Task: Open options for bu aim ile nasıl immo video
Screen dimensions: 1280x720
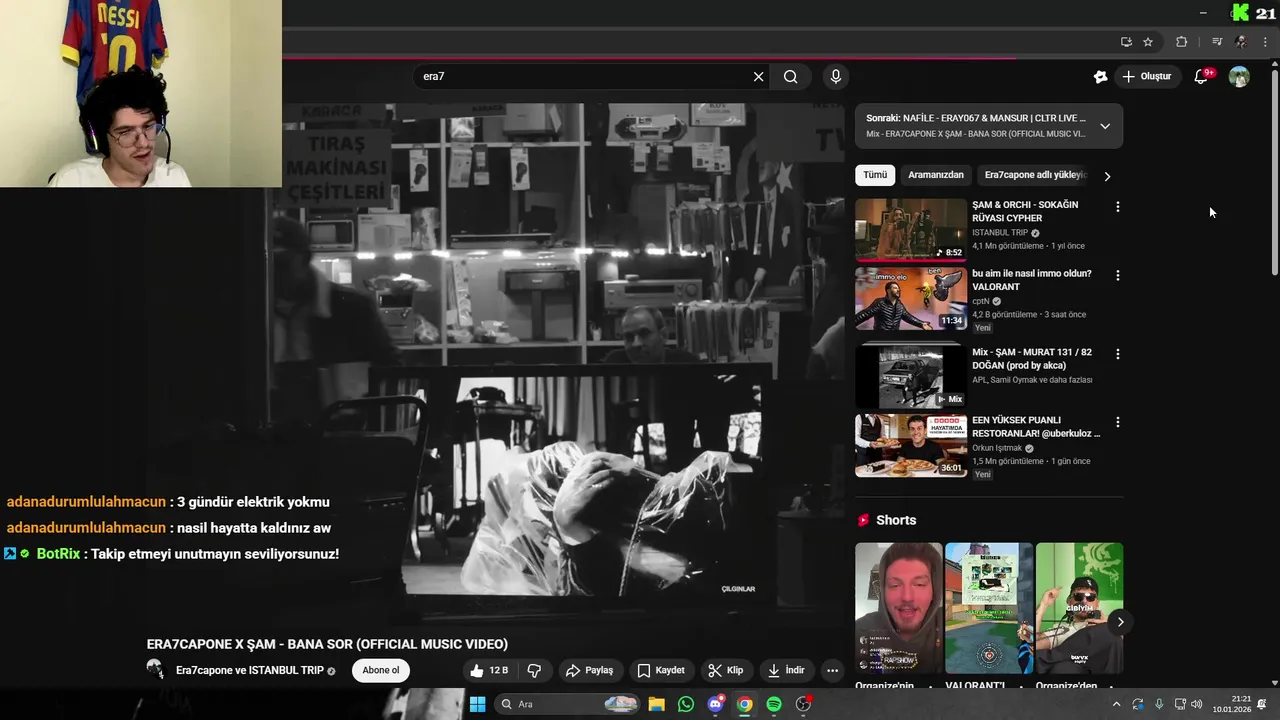Action: 1118,275
